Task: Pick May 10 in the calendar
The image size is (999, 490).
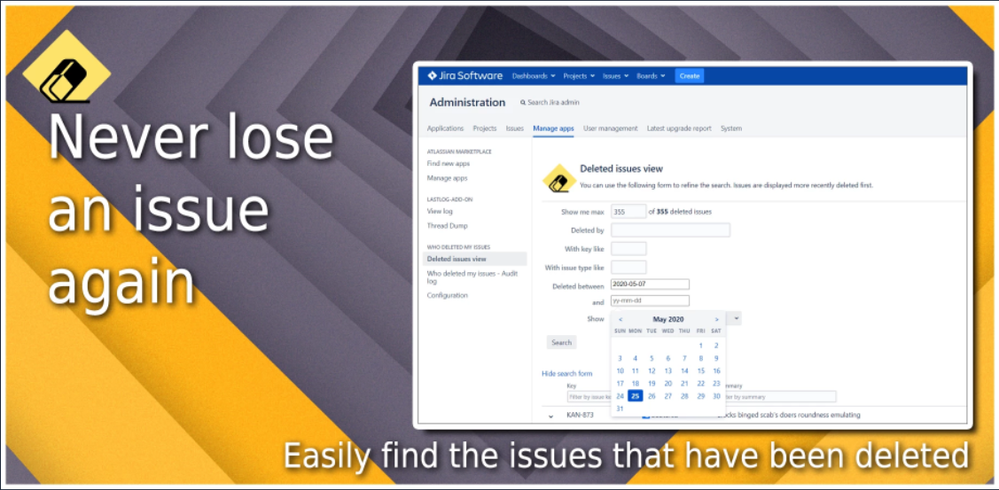Action: pyautogui.click(x=620, y=371)
